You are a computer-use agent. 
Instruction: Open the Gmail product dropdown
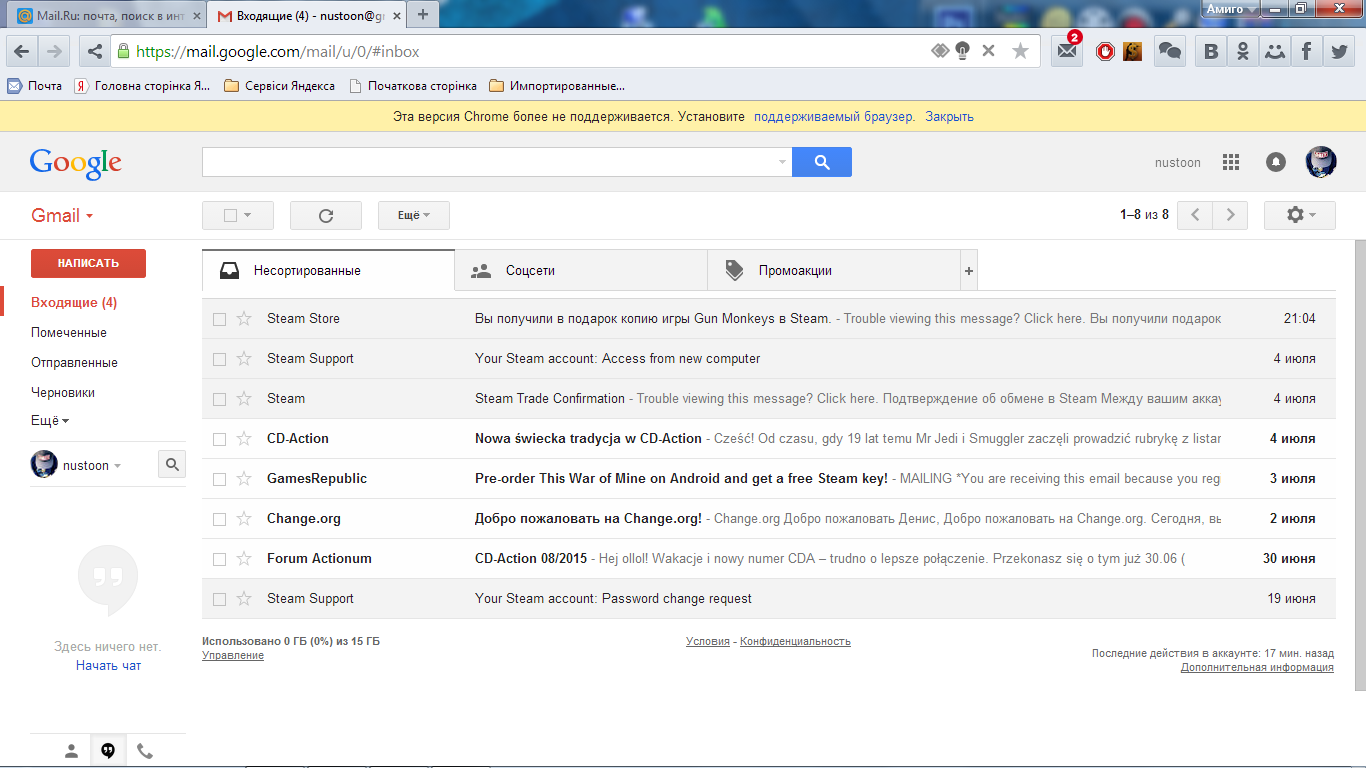[62, 215]
